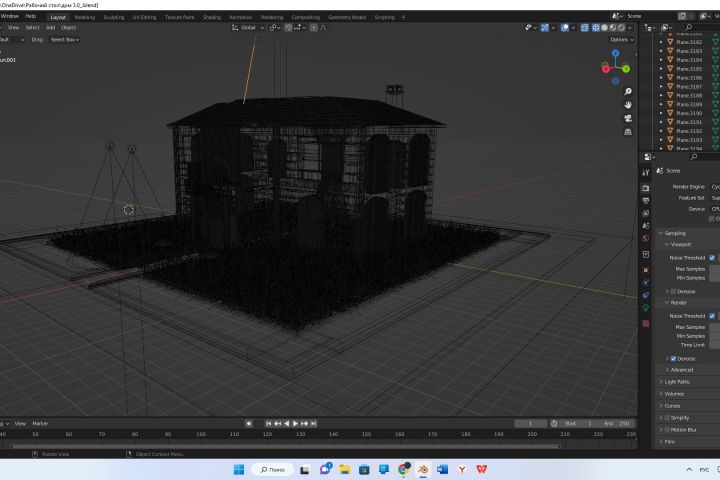Open the checkered Texture properties tab
This screenshot has height=480, width=720.
(646, 324)
